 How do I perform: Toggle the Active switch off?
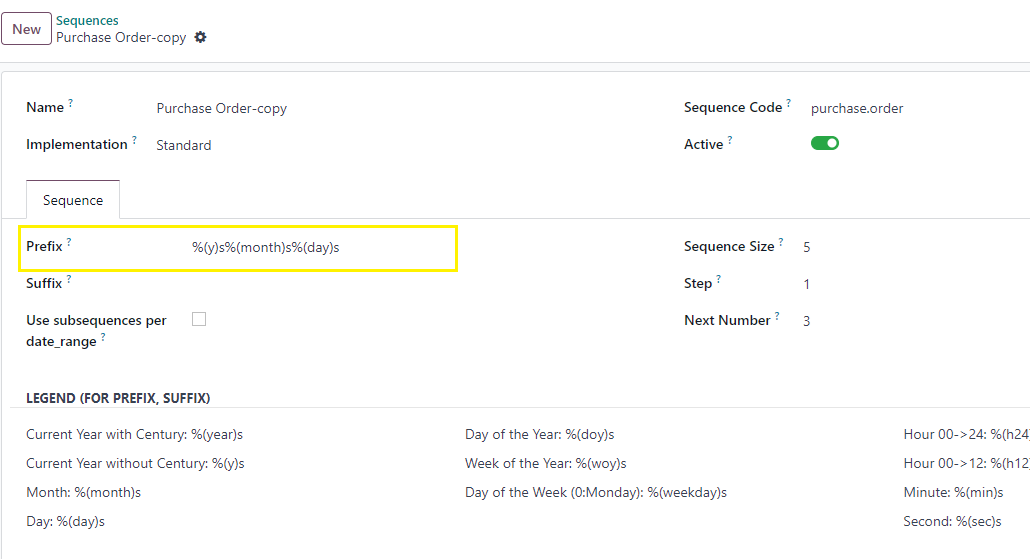click(824, 143)
